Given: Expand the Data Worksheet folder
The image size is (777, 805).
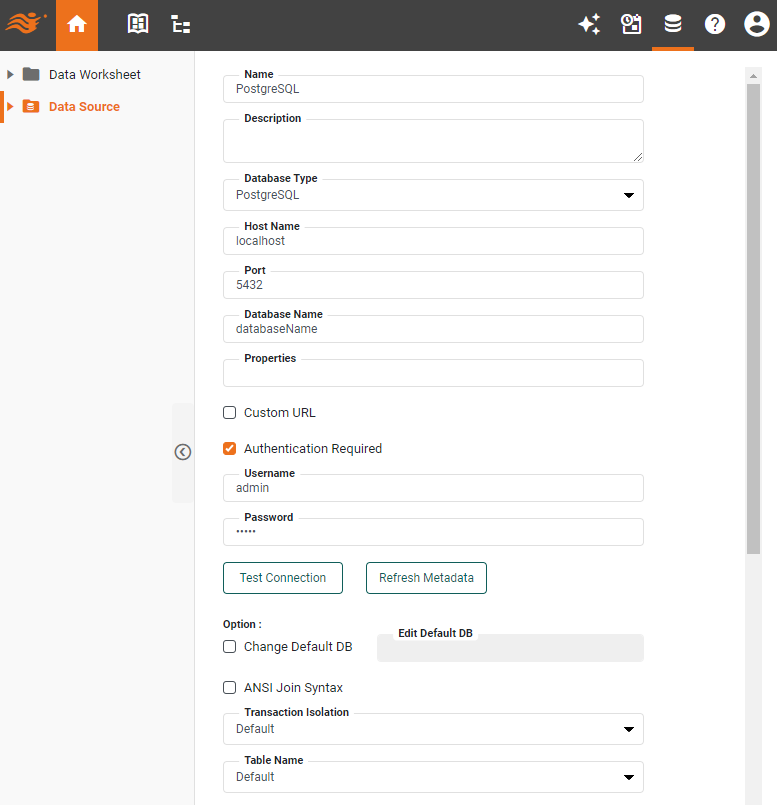Looking at the screenshot, I should 10,74.
